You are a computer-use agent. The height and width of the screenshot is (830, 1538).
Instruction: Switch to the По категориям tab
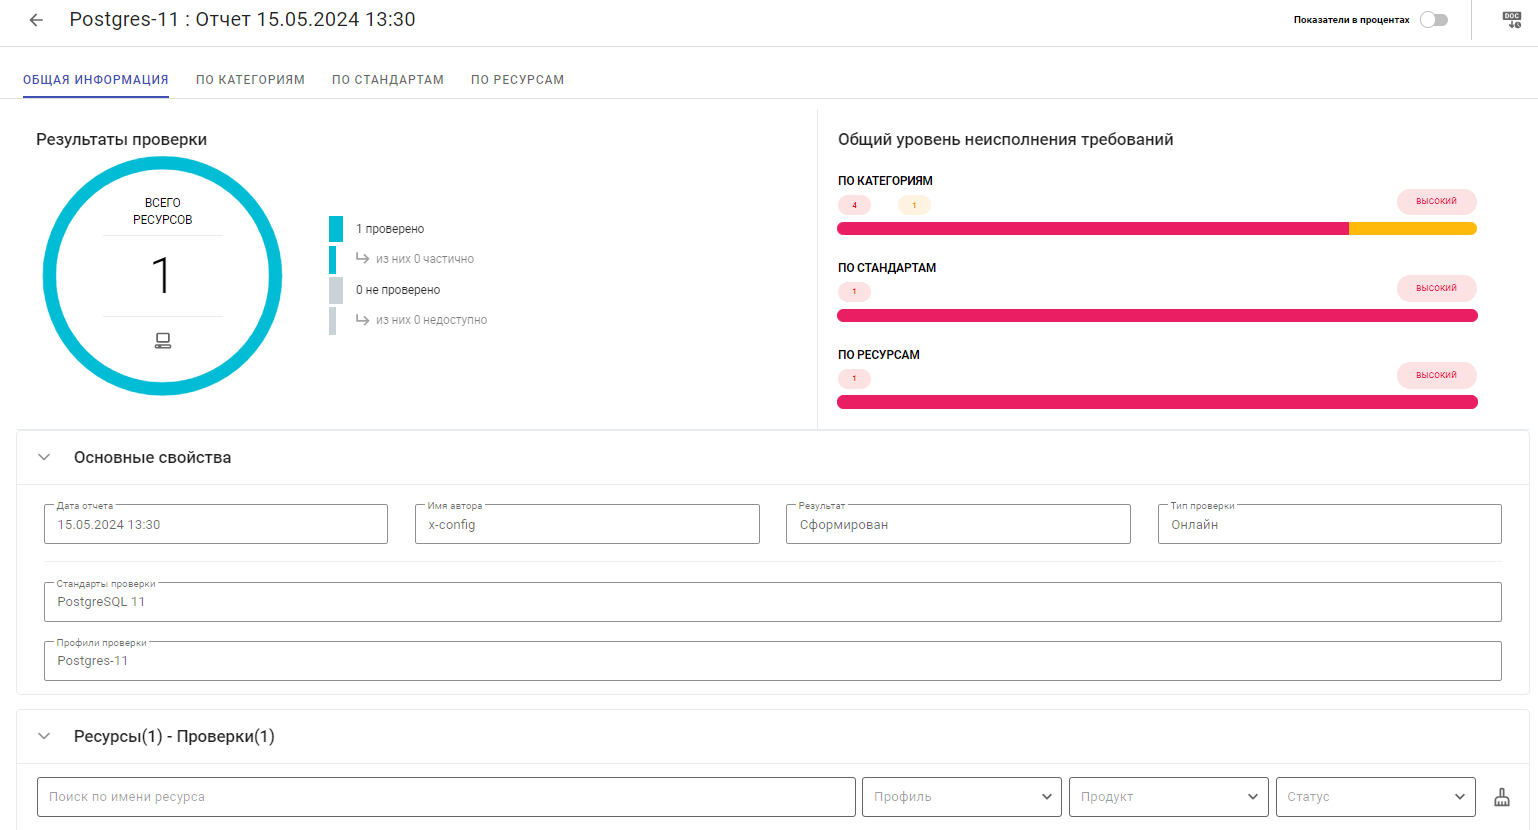pyautogui.click(x=250, y=80)
